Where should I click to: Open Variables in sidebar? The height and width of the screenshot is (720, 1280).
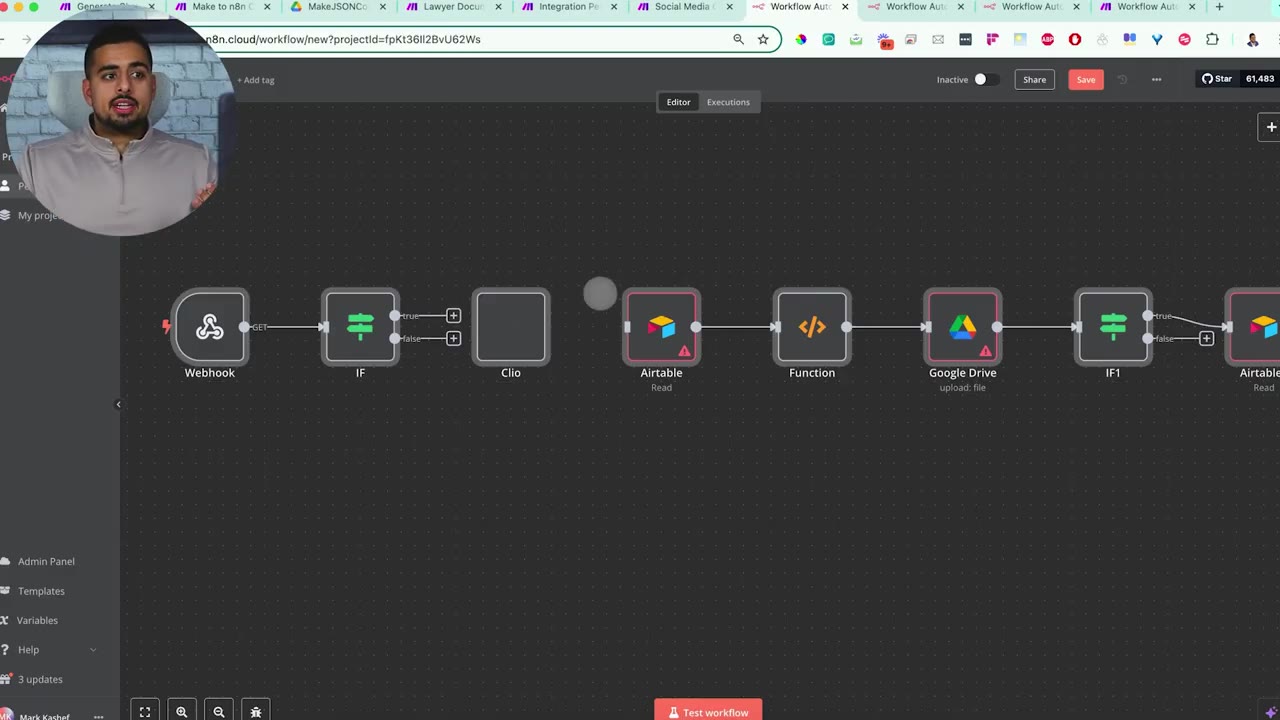(37, 620)
